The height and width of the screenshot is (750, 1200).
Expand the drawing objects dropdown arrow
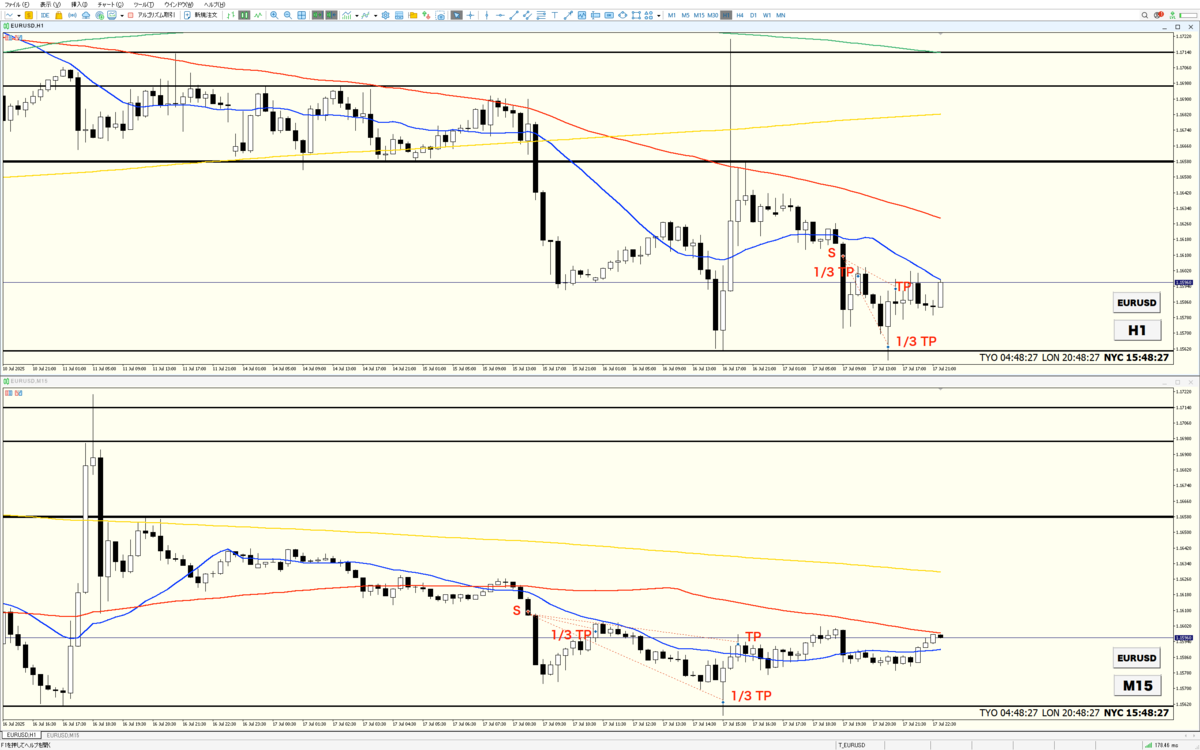(658, 15)
